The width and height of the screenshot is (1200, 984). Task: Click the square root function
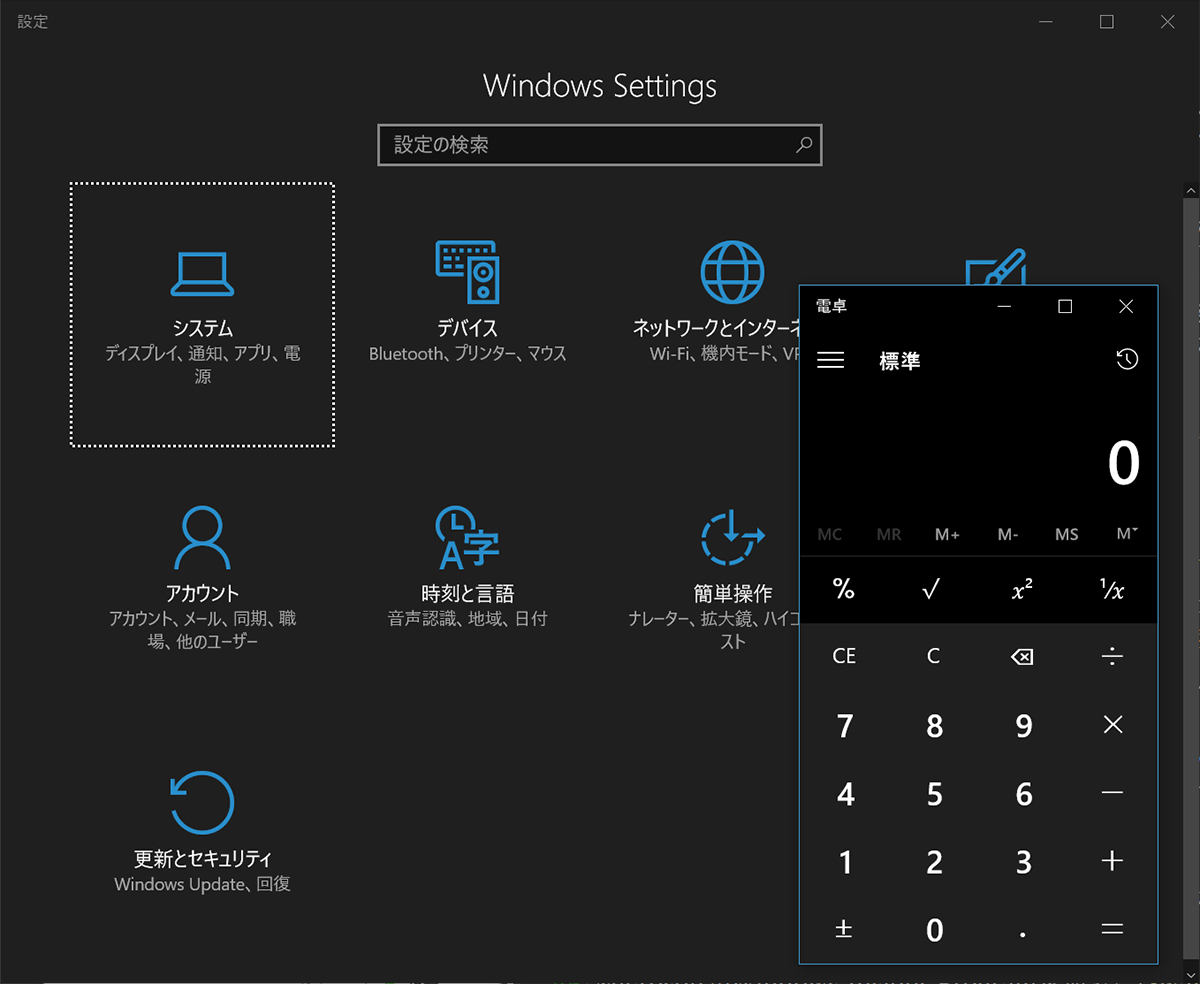(931, 590)
